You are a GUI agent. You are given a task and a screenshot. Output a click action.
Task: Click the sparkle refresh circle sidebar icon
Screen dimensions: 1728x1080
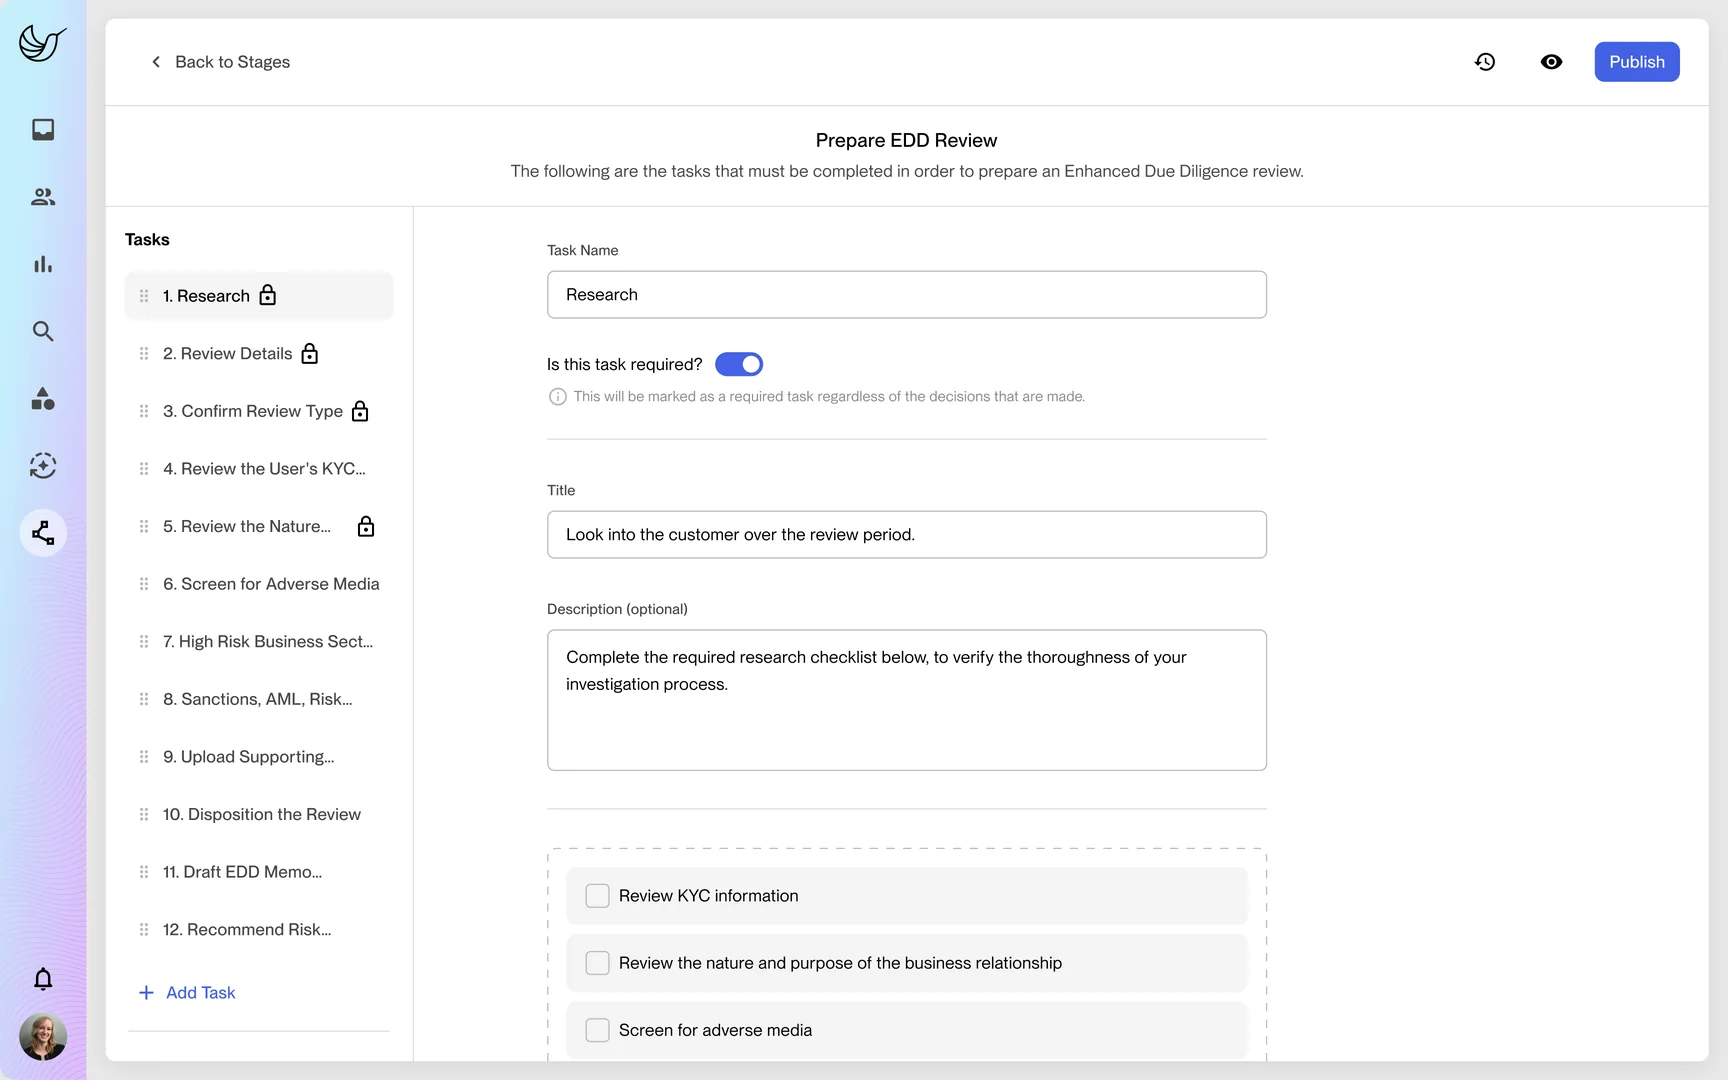[x=43, y=466]
